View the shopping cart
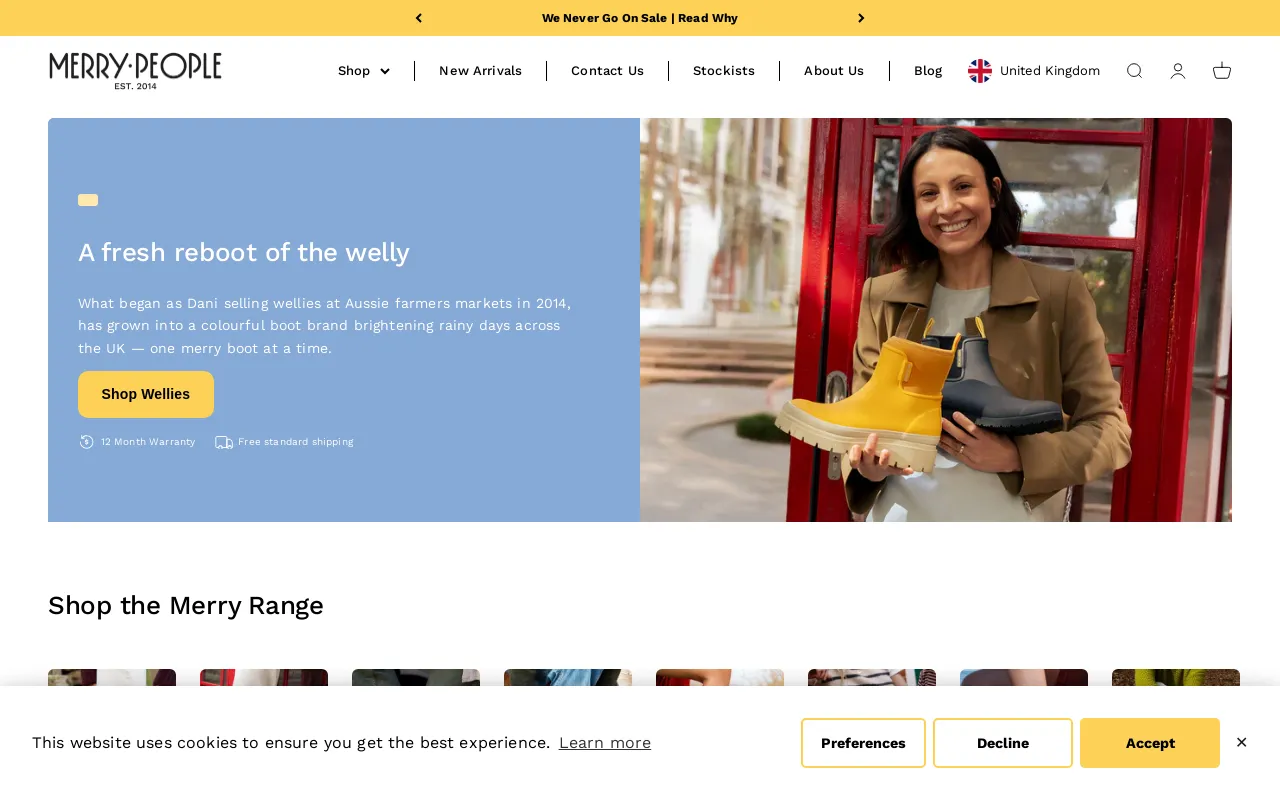This screenshot has height=800, width=1280. pyautogui.click(x=1222, y=71)
